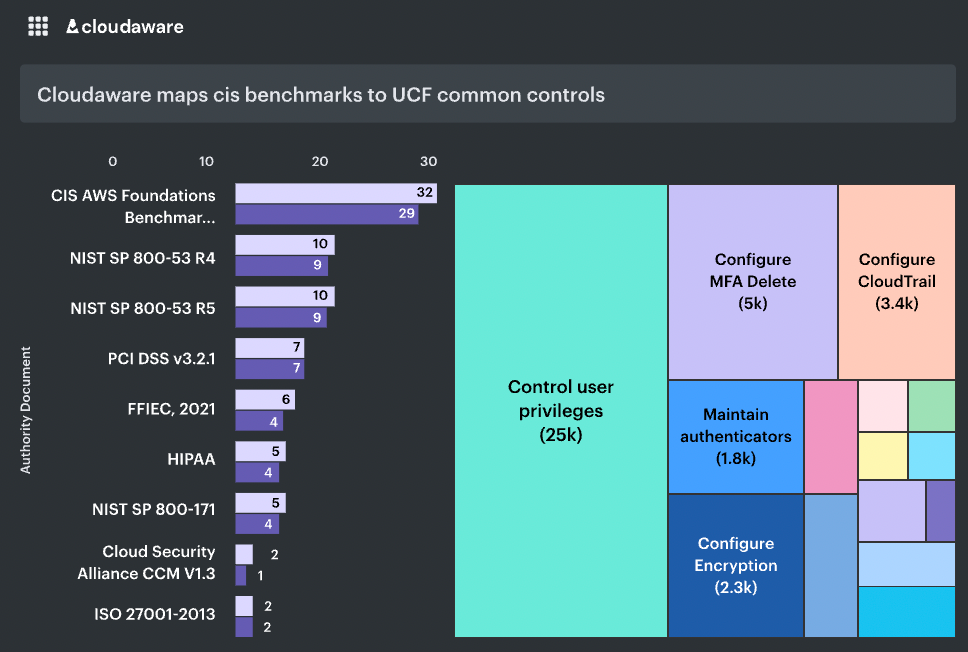Click the 'FFIEC, 2021' label
The image size is (968, 652).
click(x=172, y=409)
